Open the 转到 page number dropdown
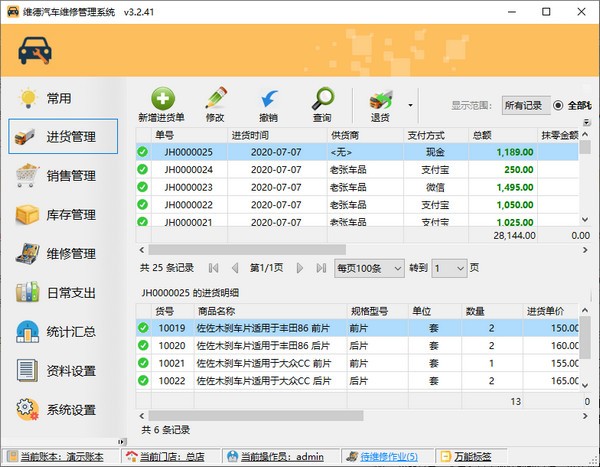600x467 pixels. pos(448,268)
